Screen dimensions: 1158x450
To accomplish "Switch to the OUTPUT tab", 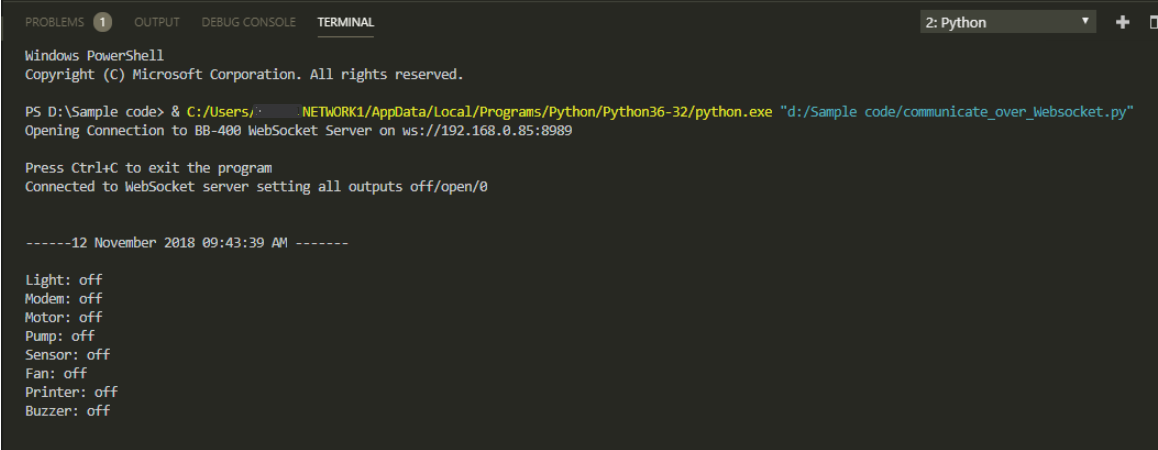I will click(x=156, y=22).
